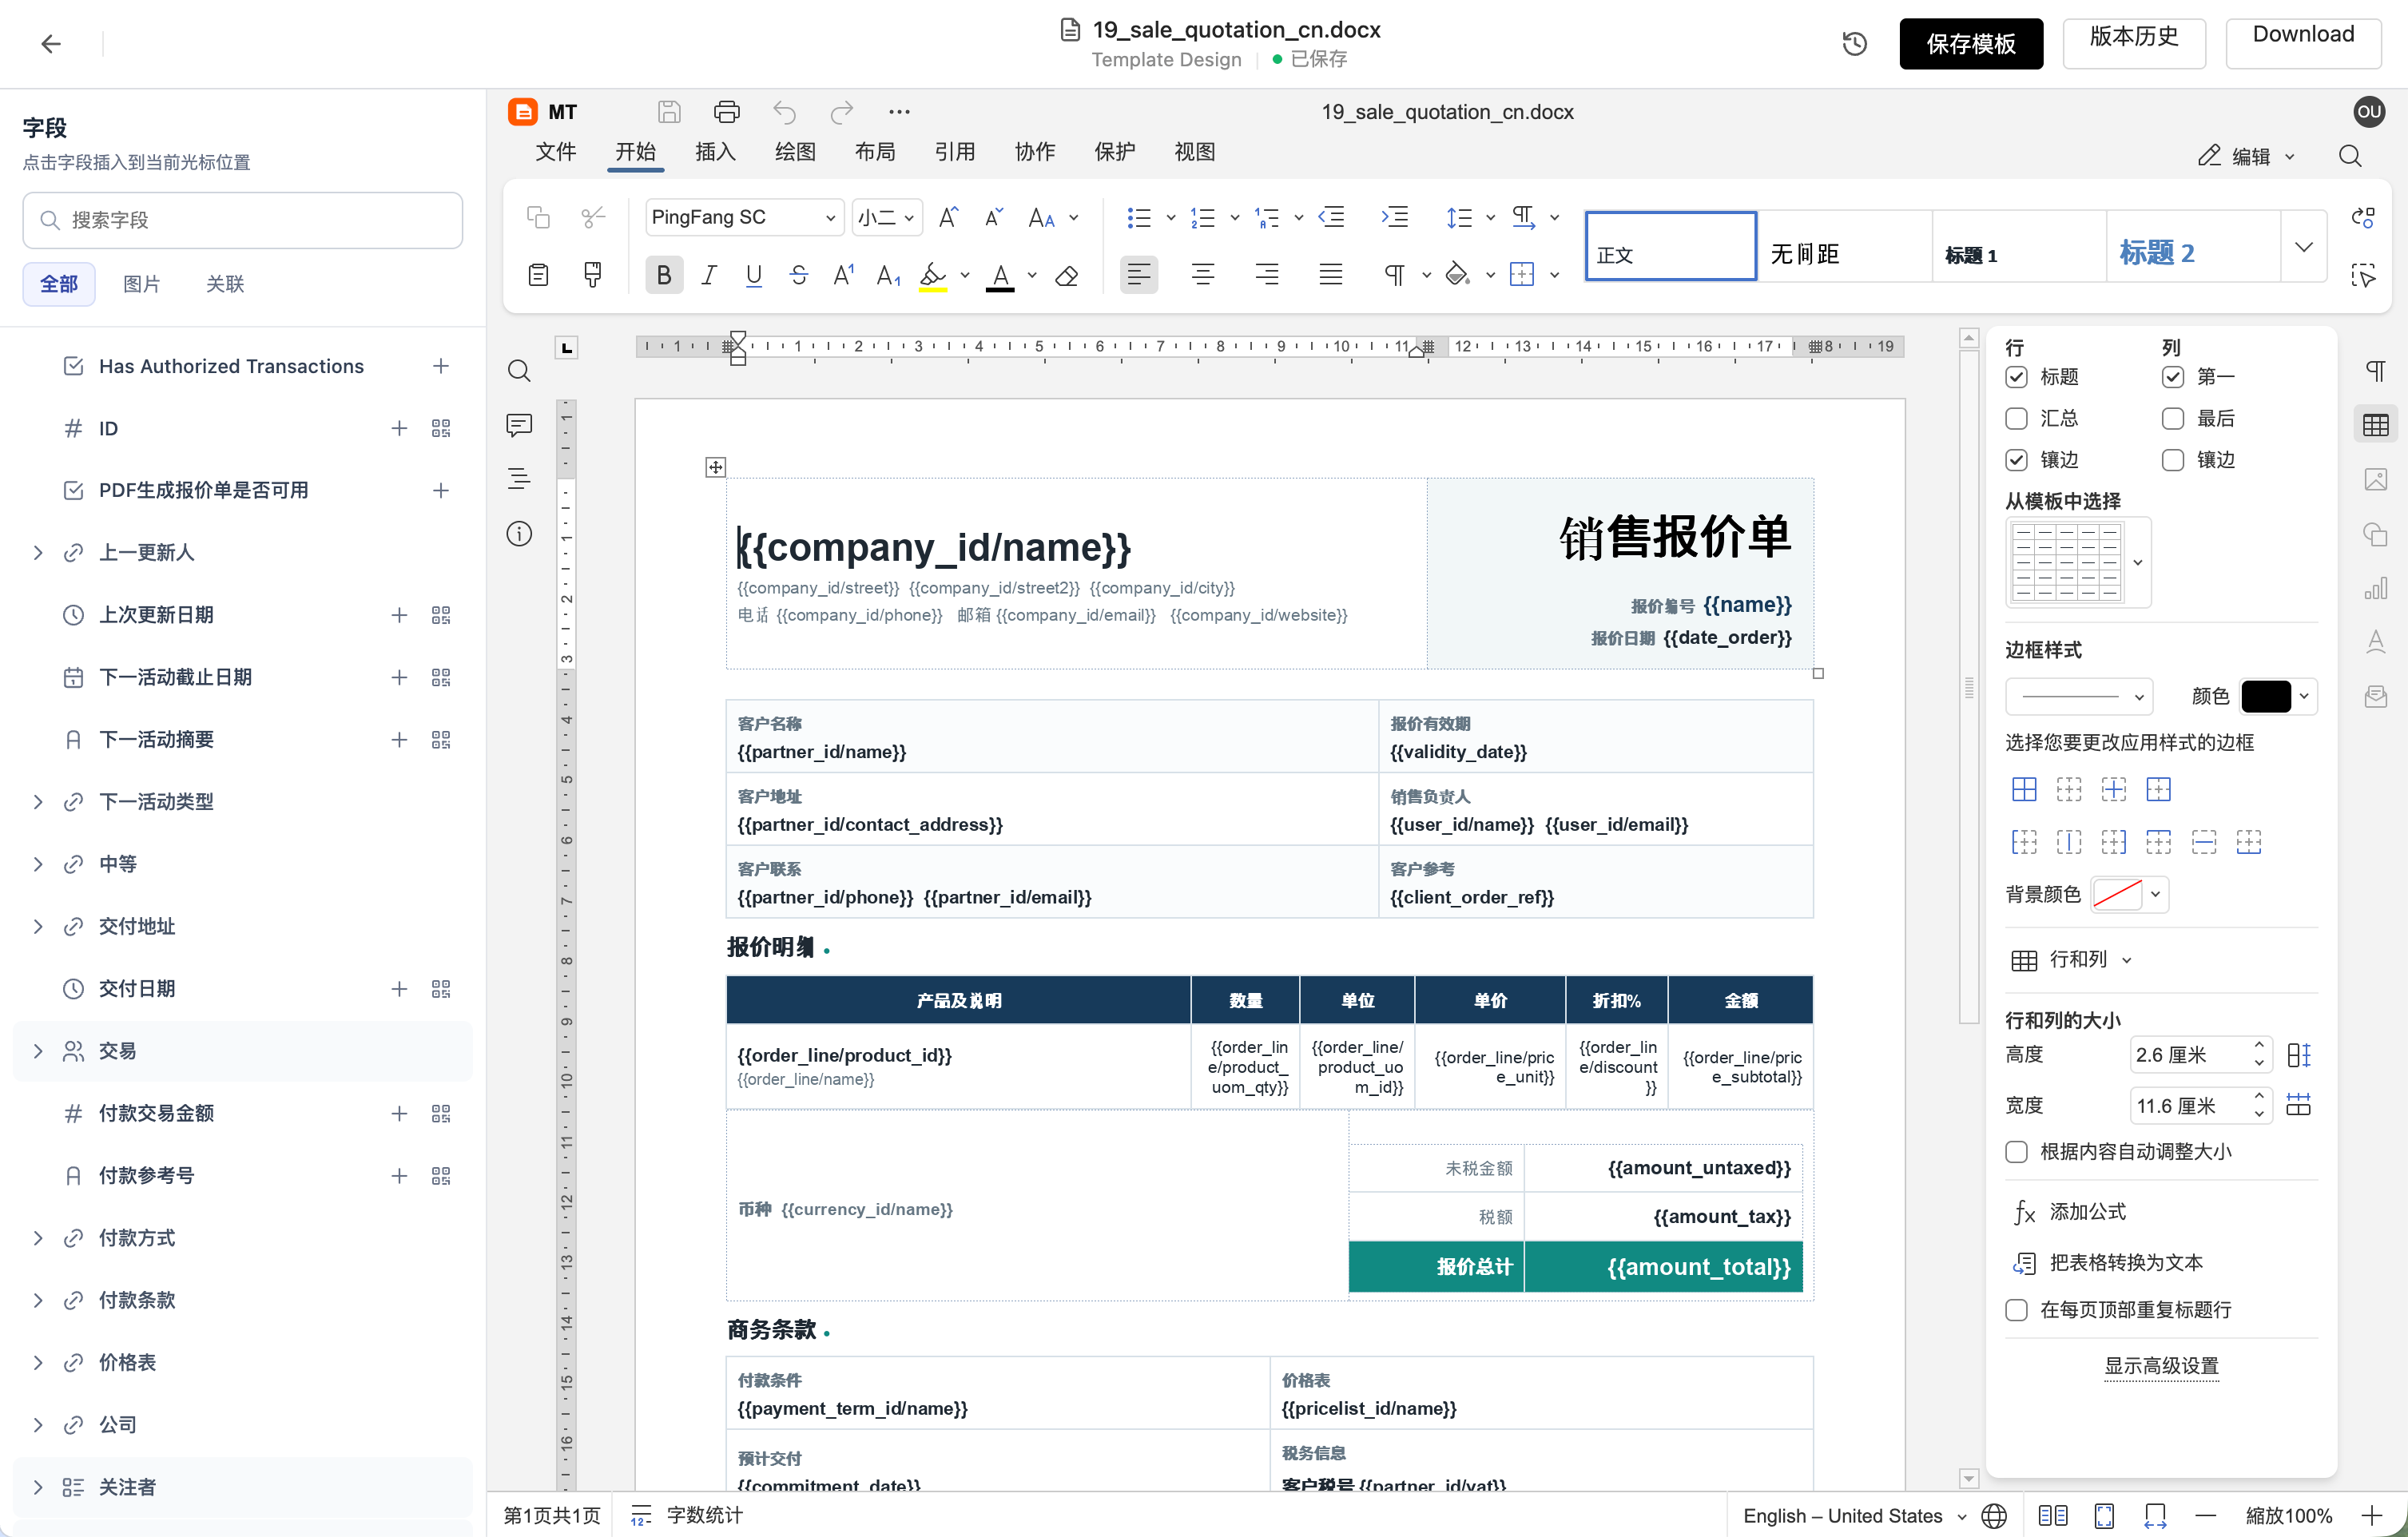Screen dimensions: 2408x1537
Task: Open the 背景颜色 swatch
Action: (x=2128, y=894)
